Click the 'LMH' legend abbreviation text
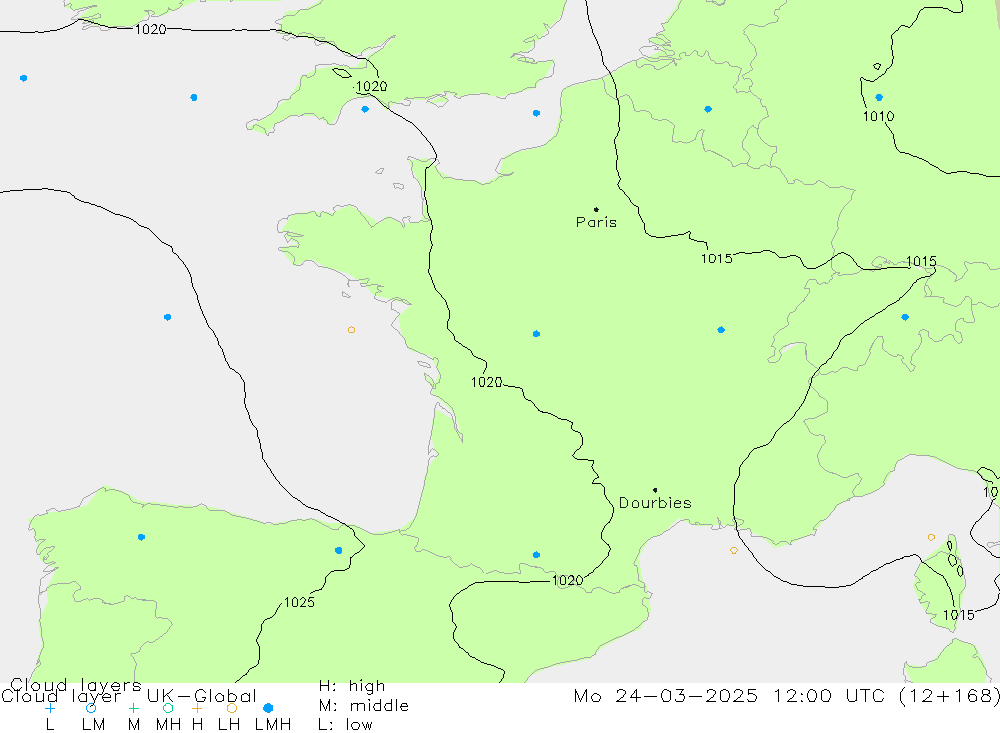Screen dimensions: 1000x733 (x=273, y=725)
